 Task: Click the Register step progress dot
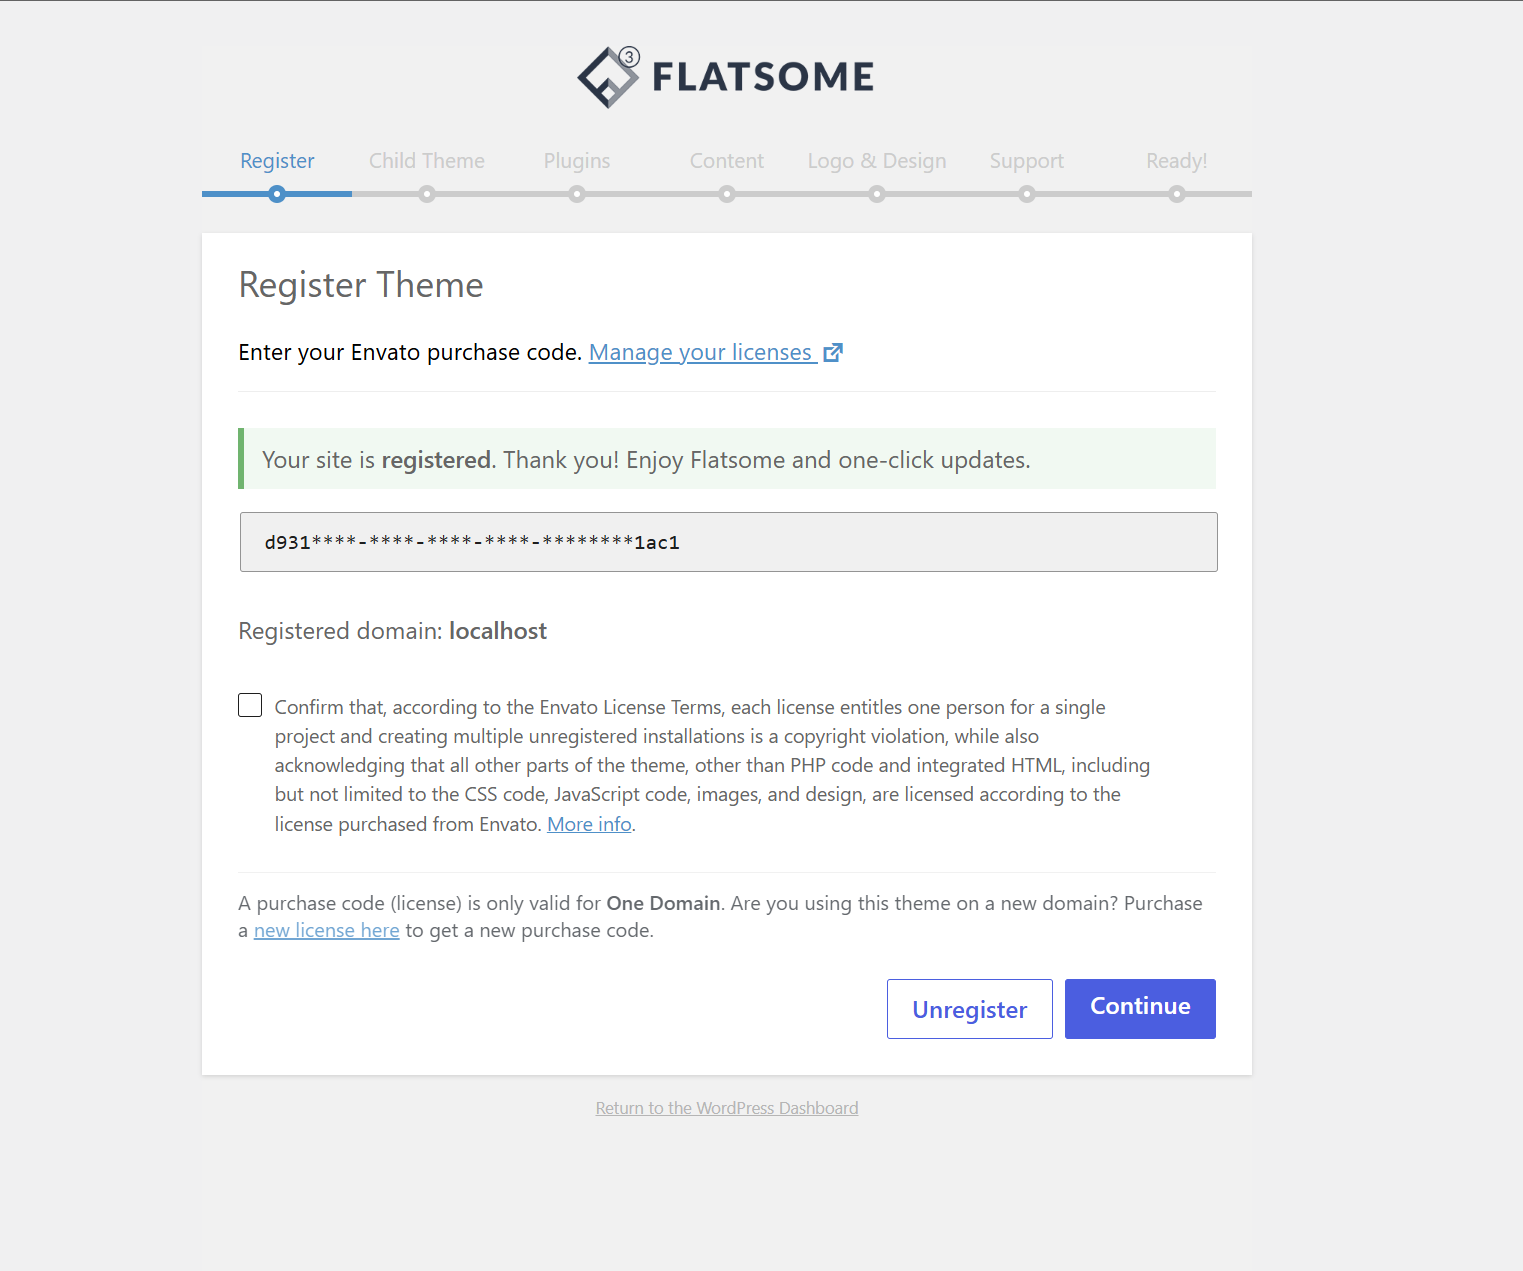(x=277, y=194)
